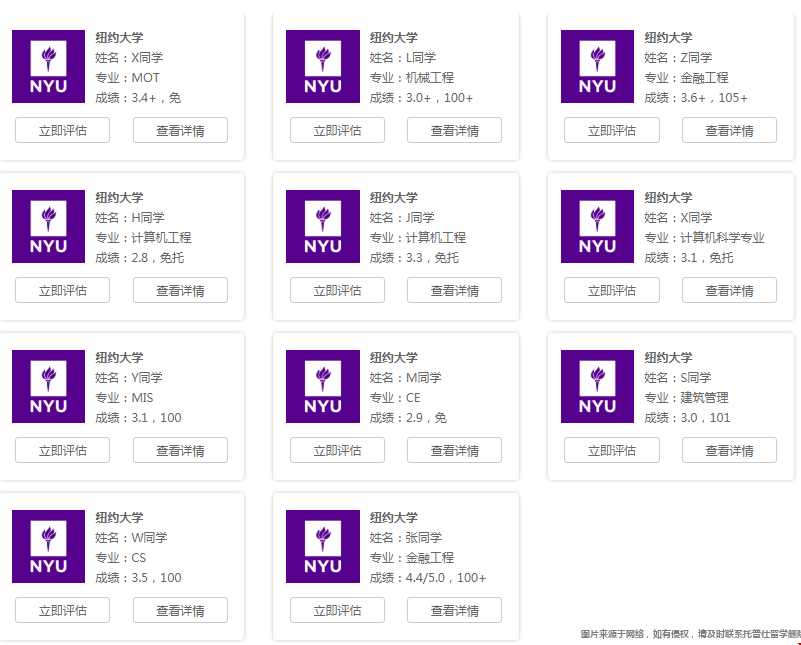Click 立即评估 on Z同学 金融工程 card
Screen dimensions: 801x645
pyautogui.click(x=611, y=130)
